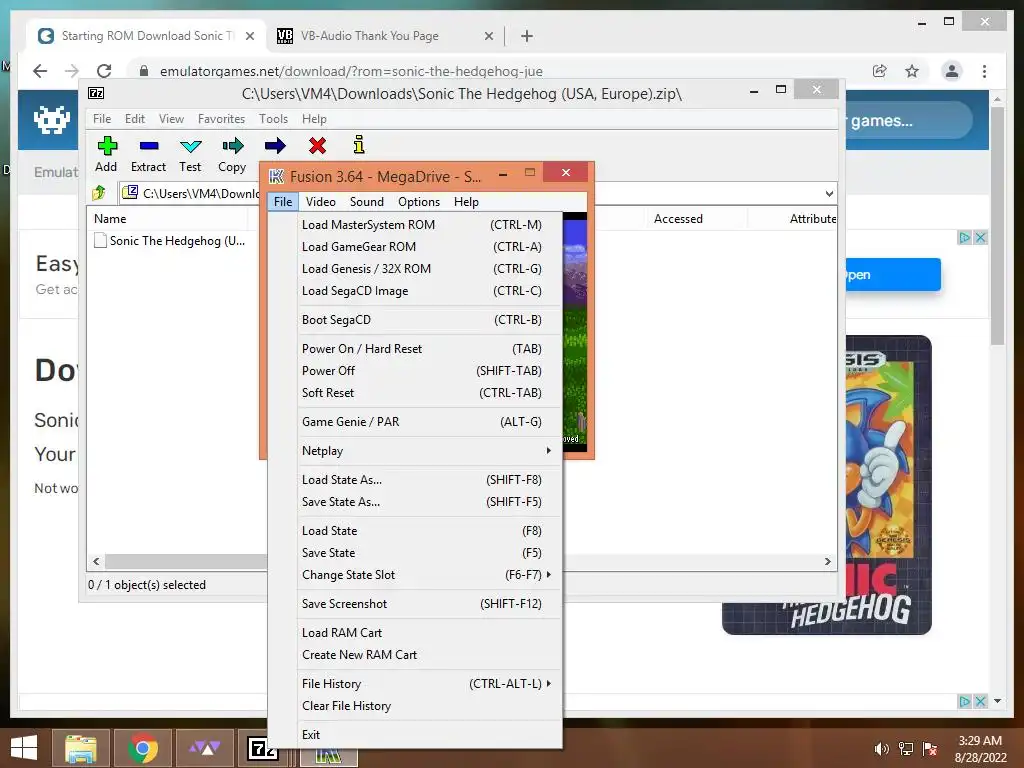
Task: Open the Chrome three-dot menu
Action: click(x=984, y=71)
